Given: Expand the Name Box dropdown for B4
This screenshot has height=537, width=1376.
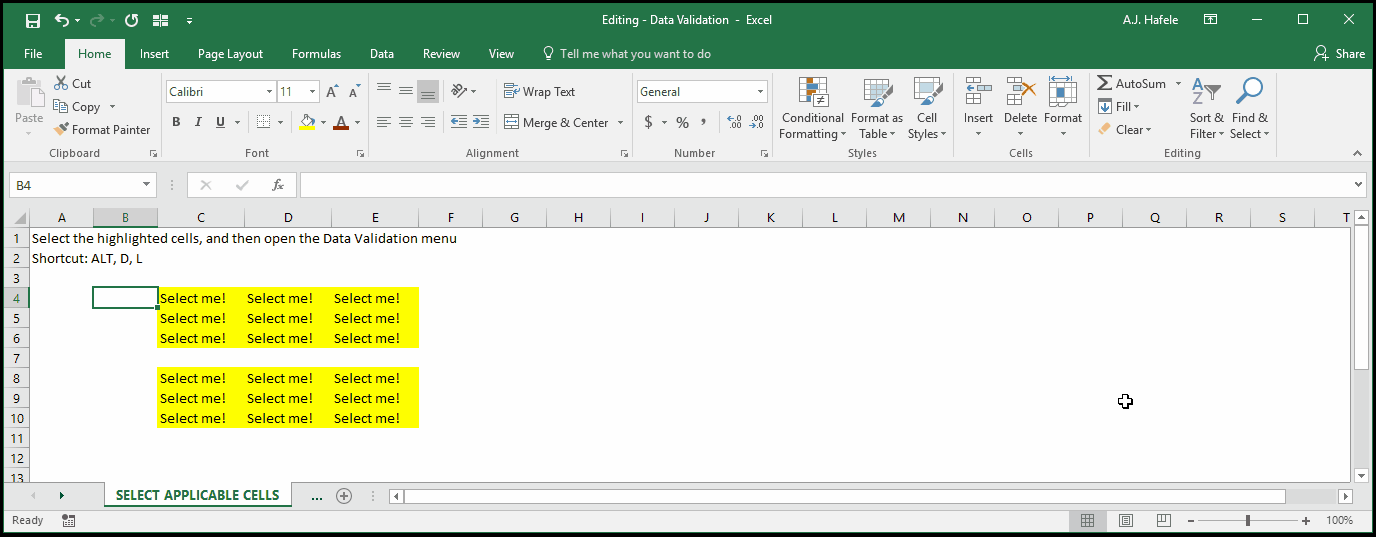Looking at the screenshot, I should tap(147, 185).
